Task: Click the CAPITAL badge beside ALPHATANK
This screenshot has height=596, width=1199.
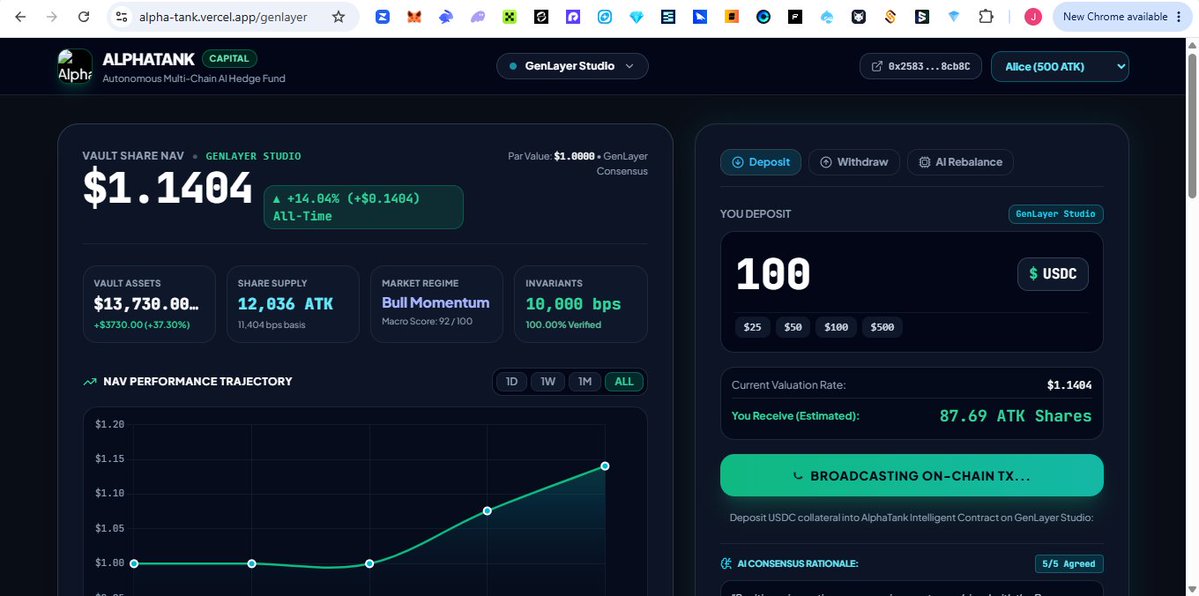Action: [229, 58]
